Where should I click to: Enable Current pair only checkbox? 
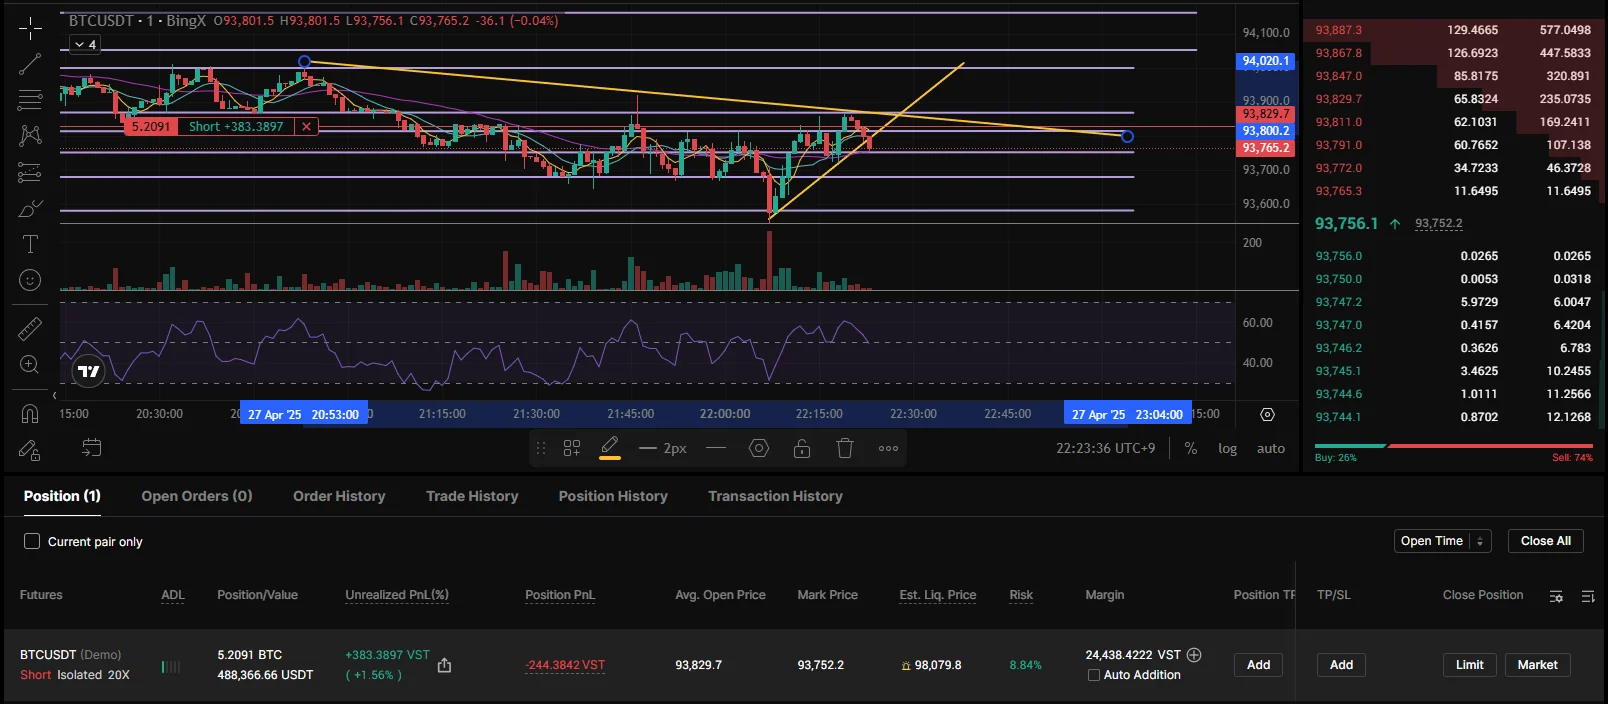click(32, 541)
